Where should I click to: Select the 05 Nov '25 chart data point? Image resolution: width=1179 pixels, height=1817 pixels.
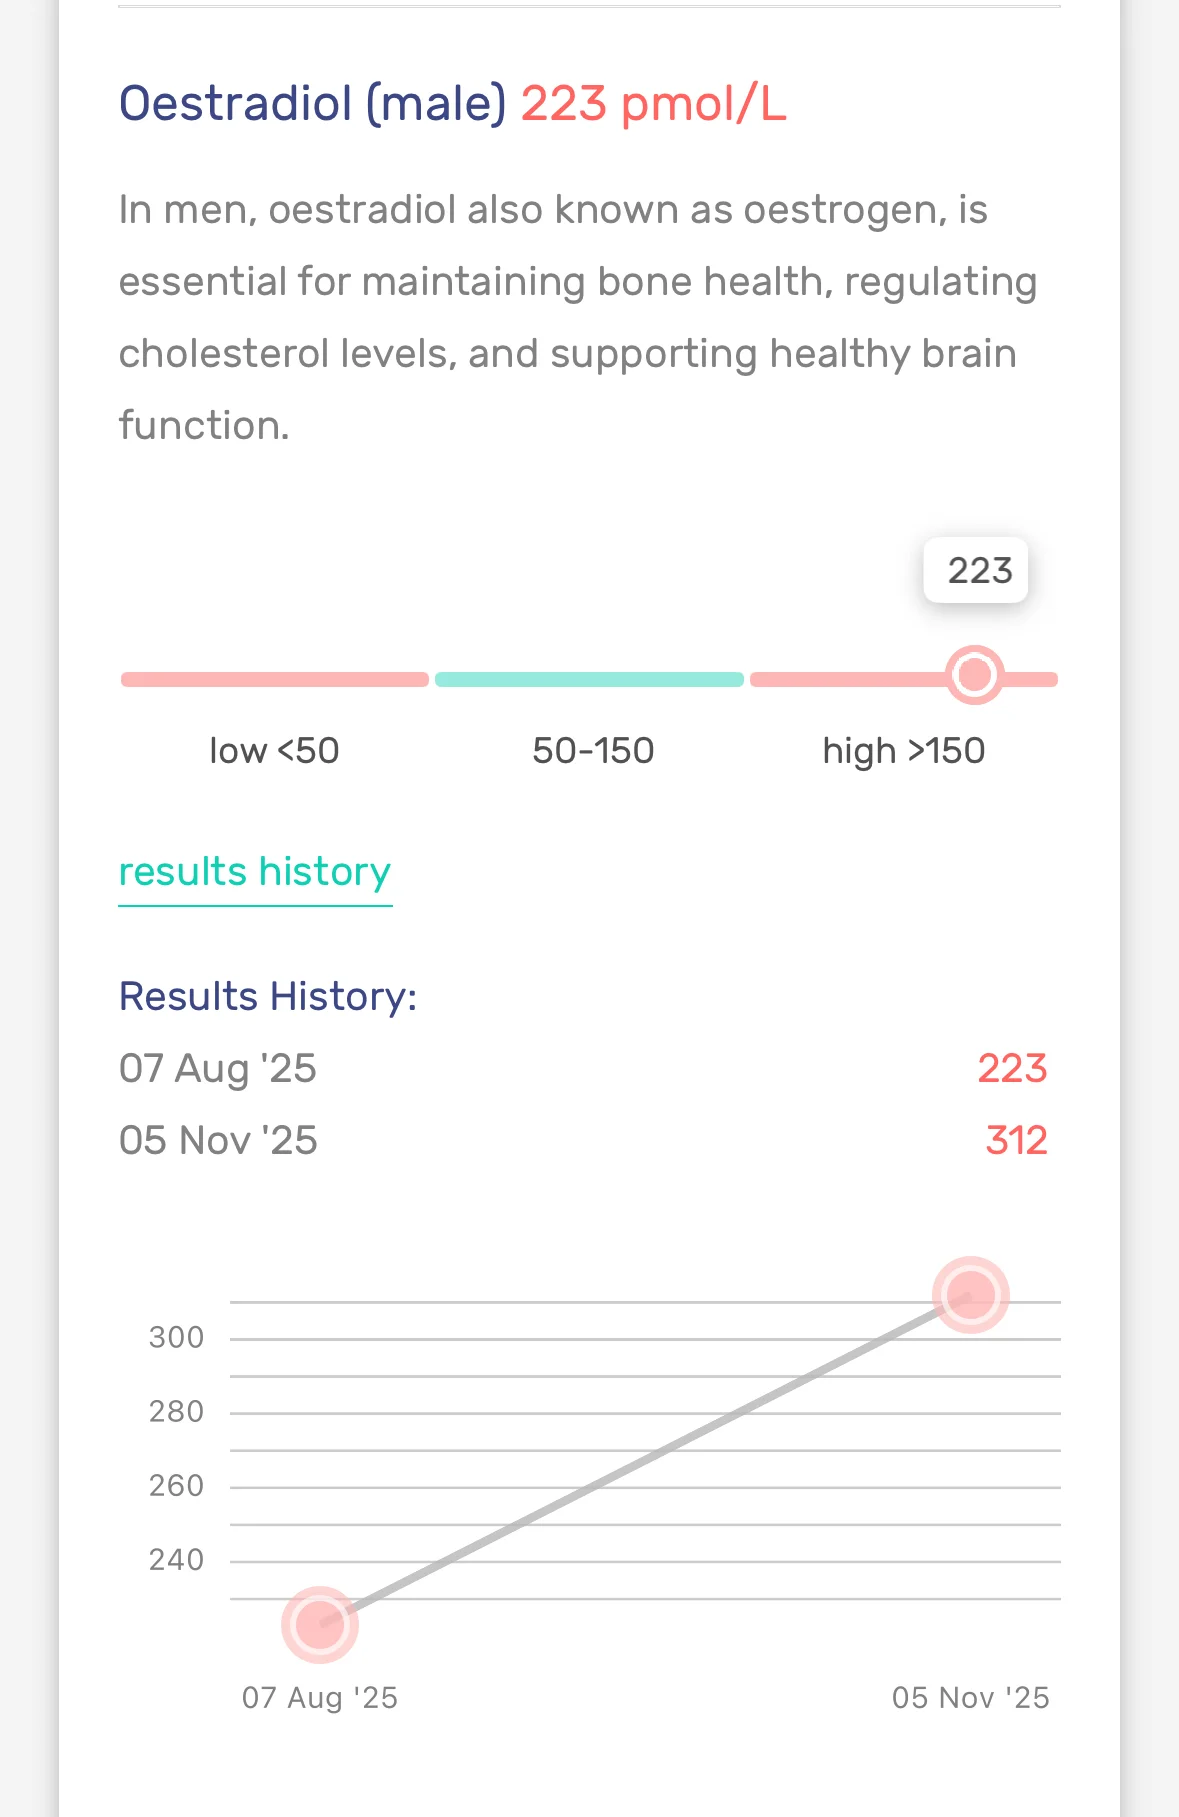(970, 1295)
